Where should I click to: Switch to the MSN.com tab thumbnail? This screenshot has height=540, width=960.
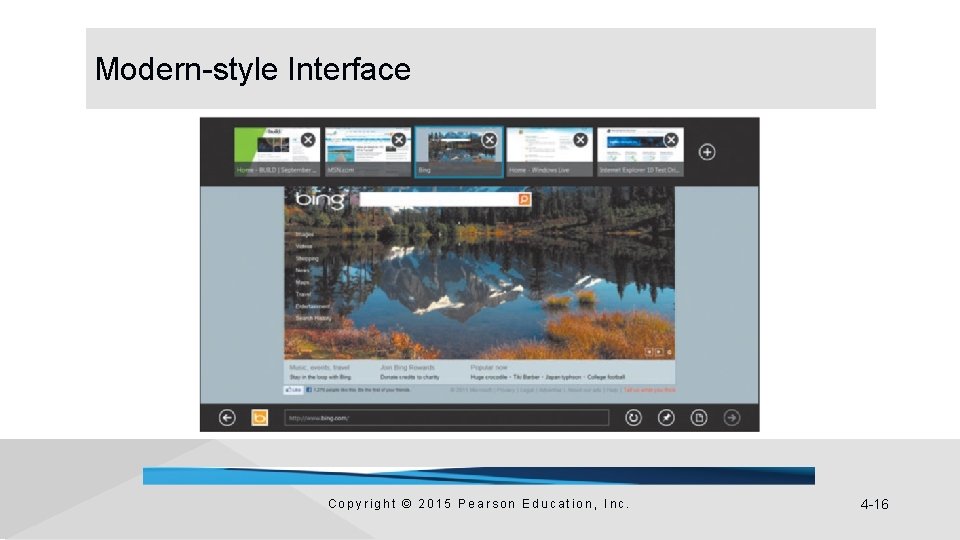coord(368,152)
